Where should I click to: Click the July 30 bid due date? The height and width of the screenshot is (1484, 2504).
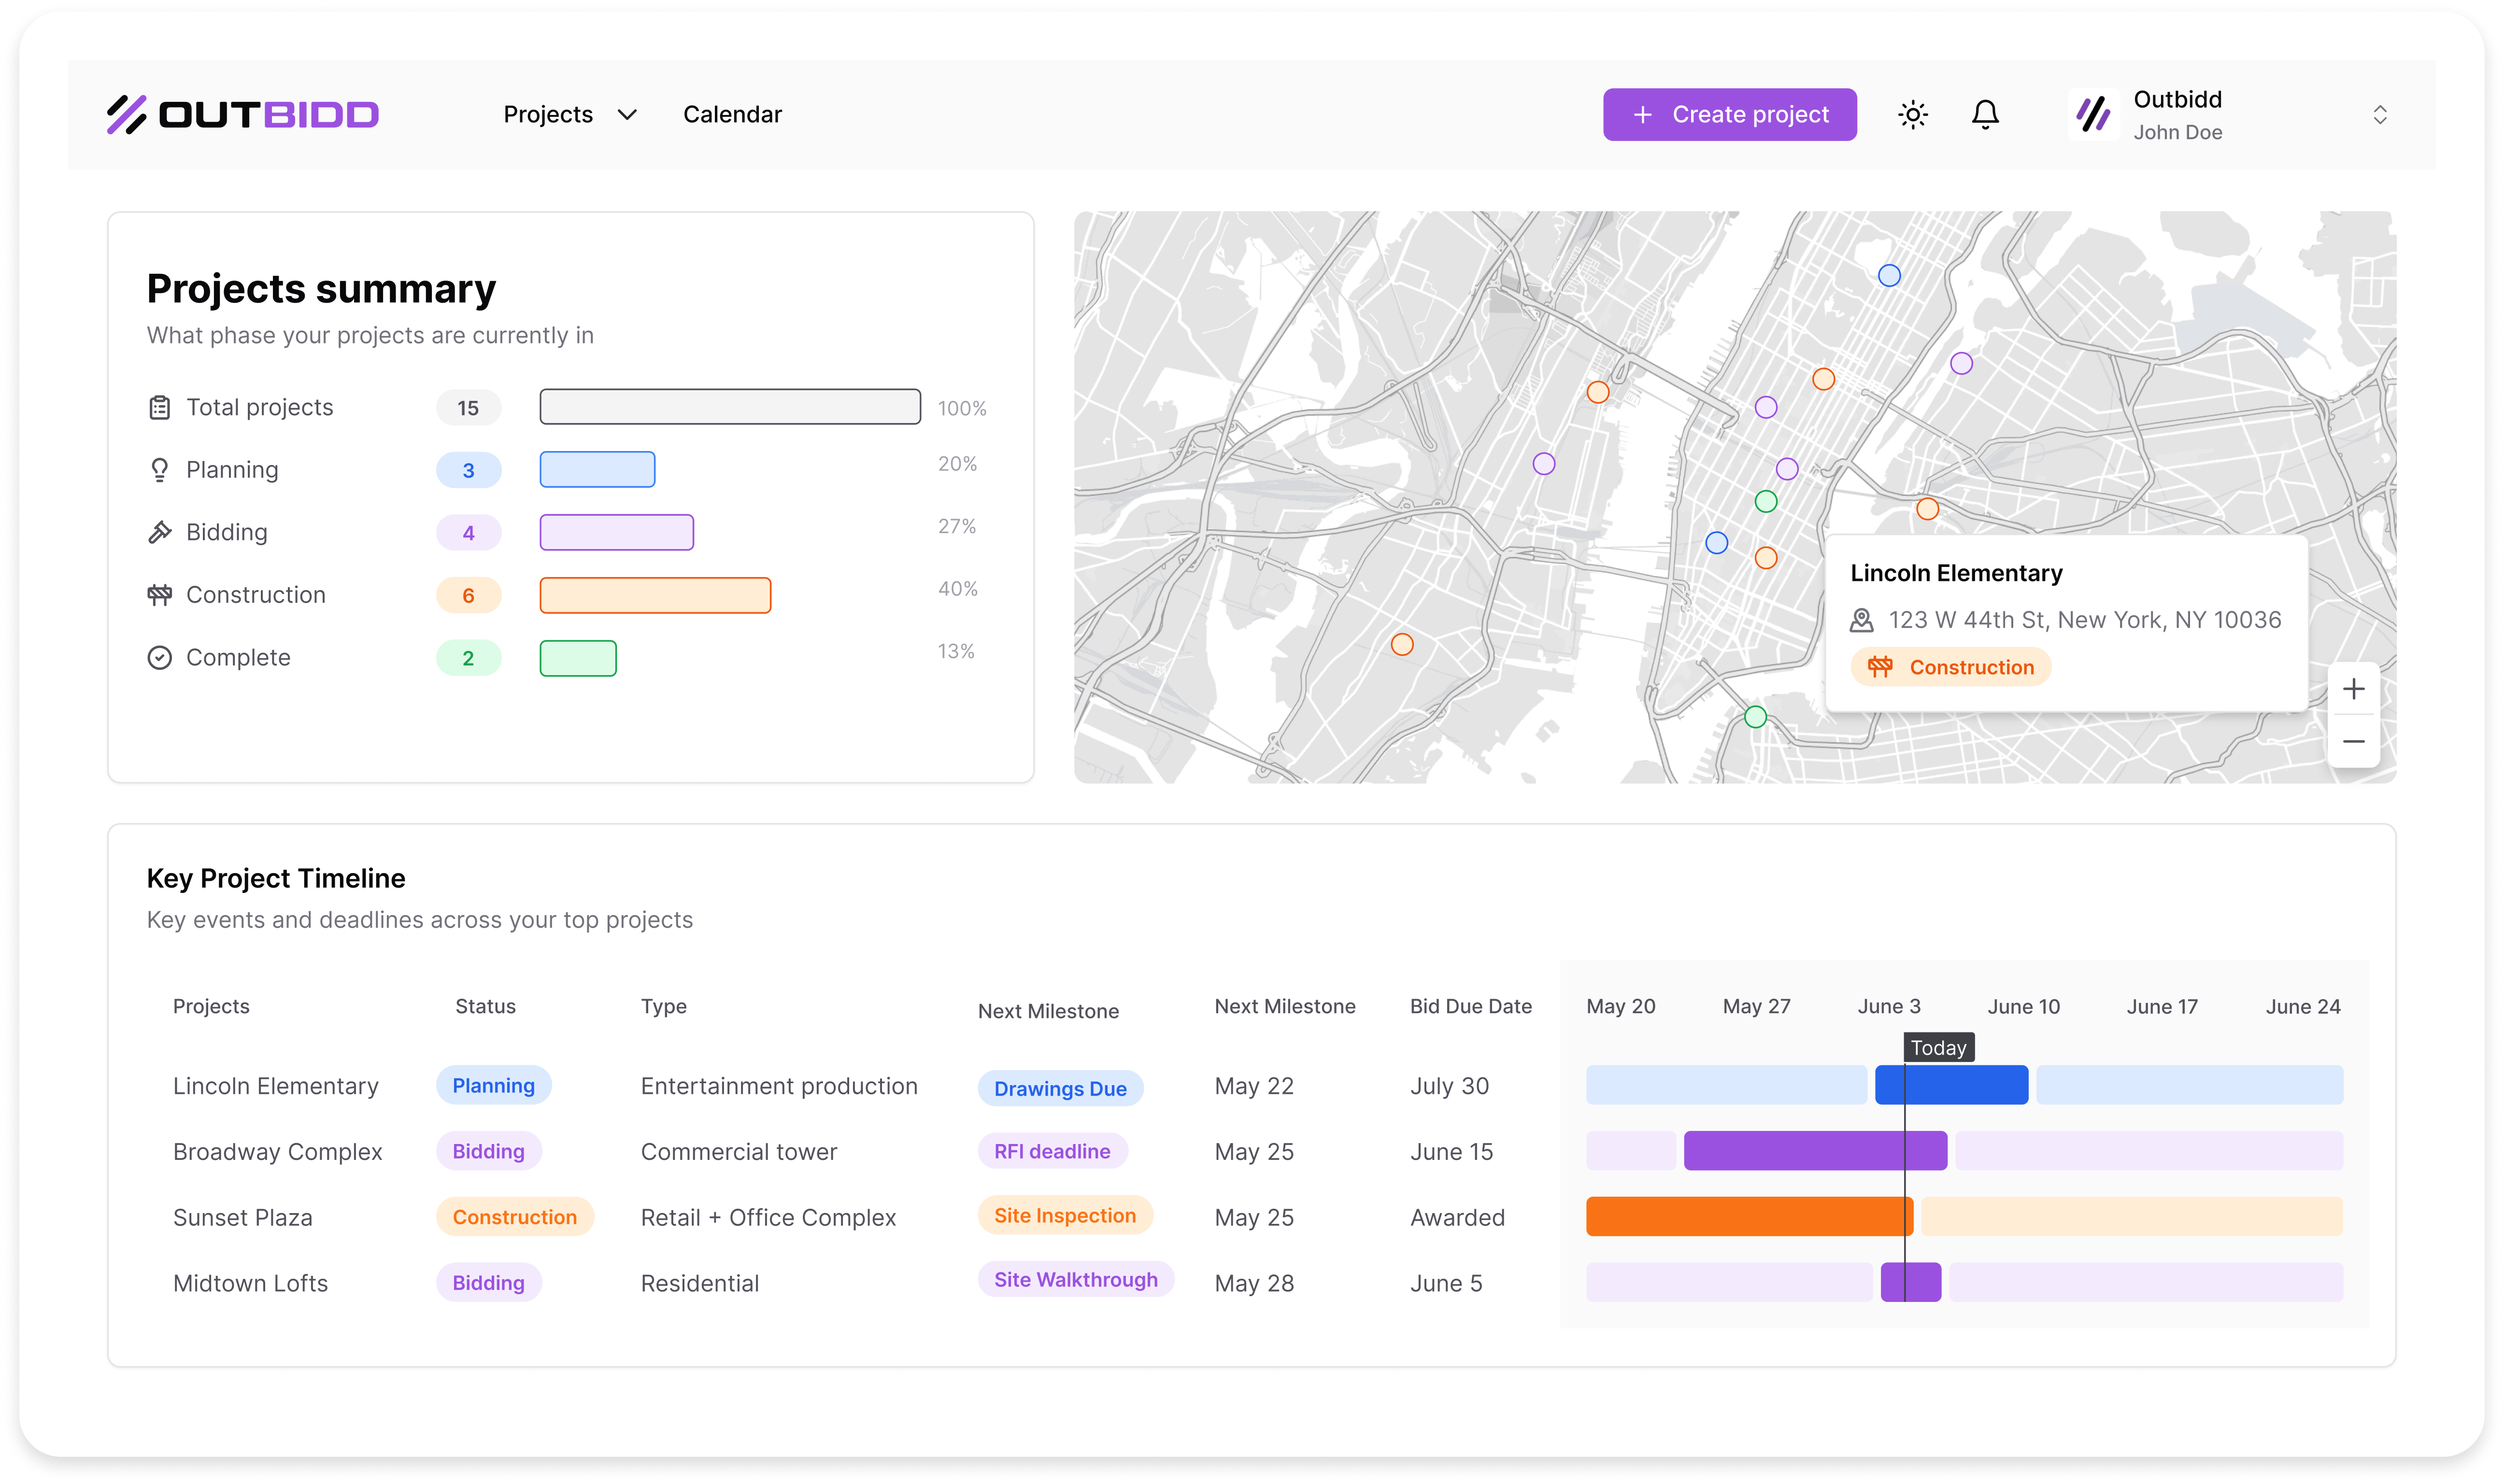click(x=1449, y=1086)
